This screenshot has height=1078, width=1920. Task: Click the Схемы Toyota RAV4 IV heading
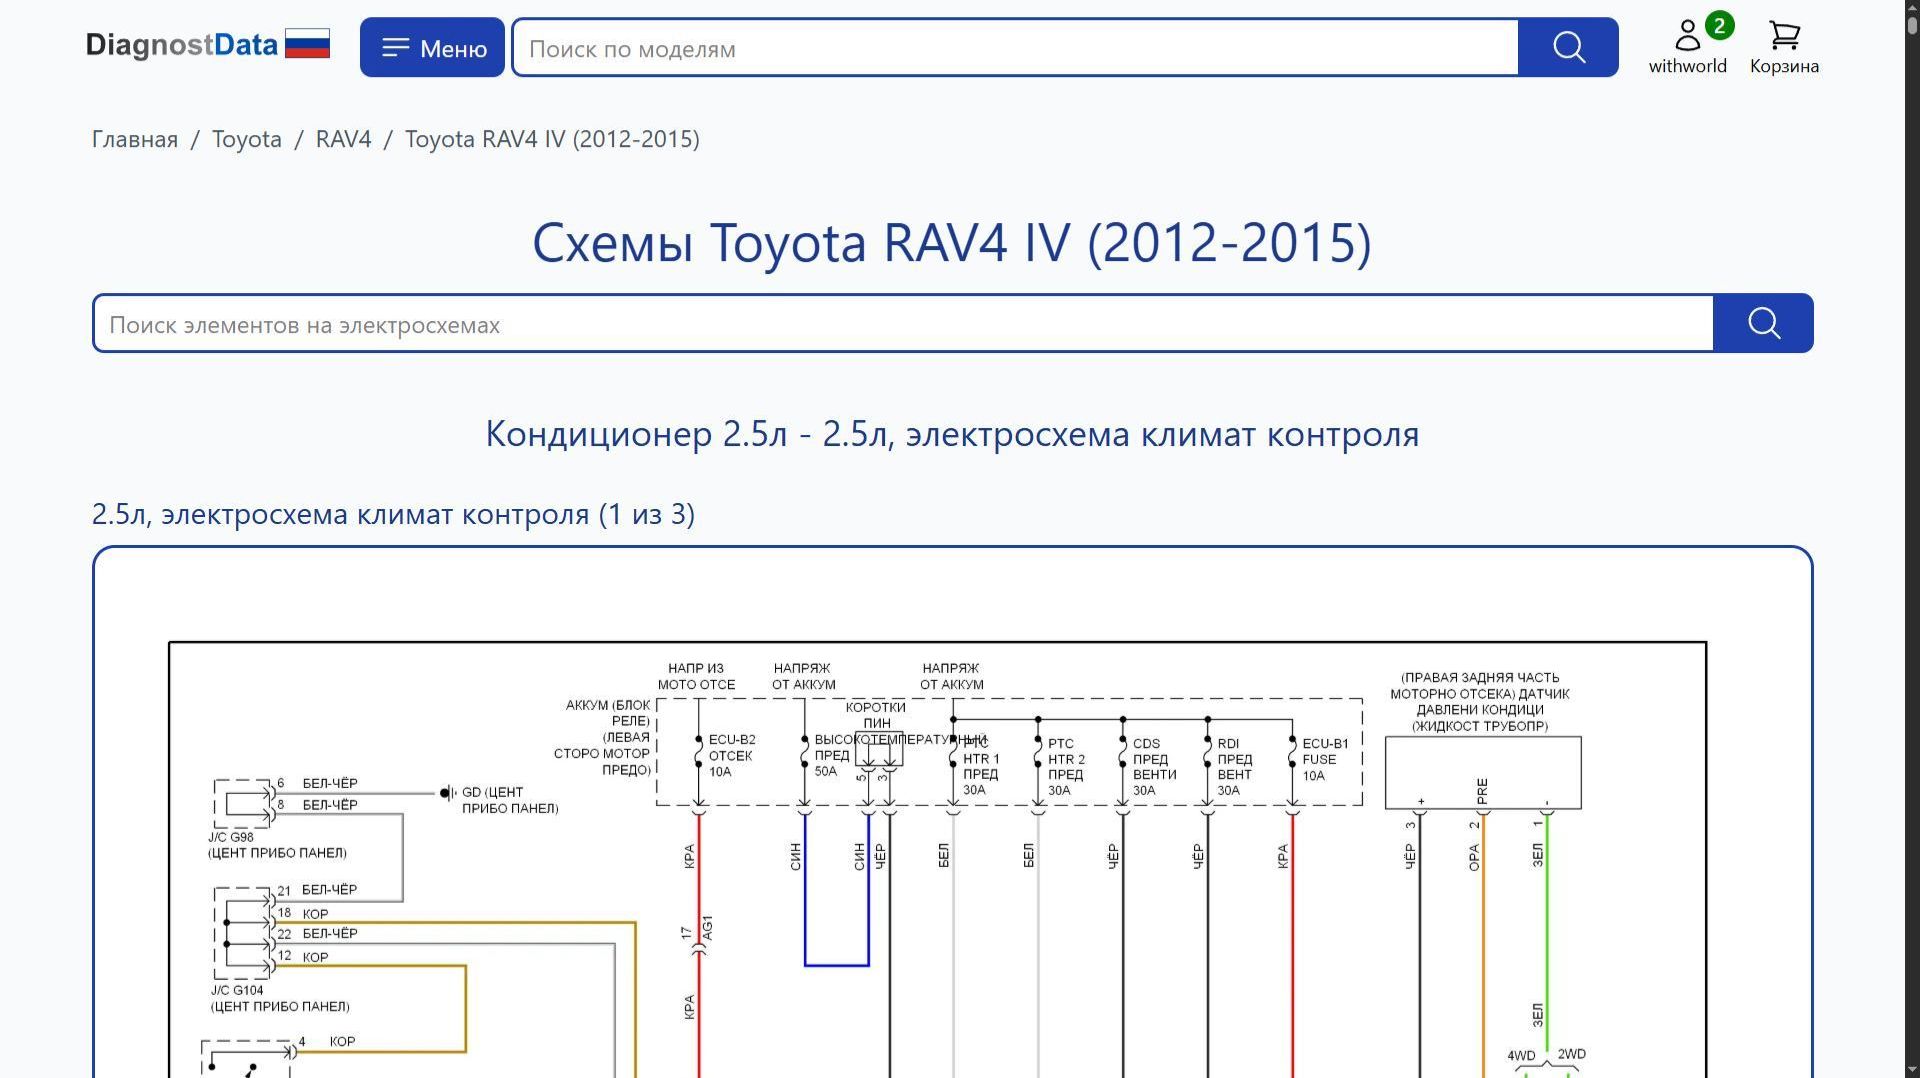(x=952, y=243)
